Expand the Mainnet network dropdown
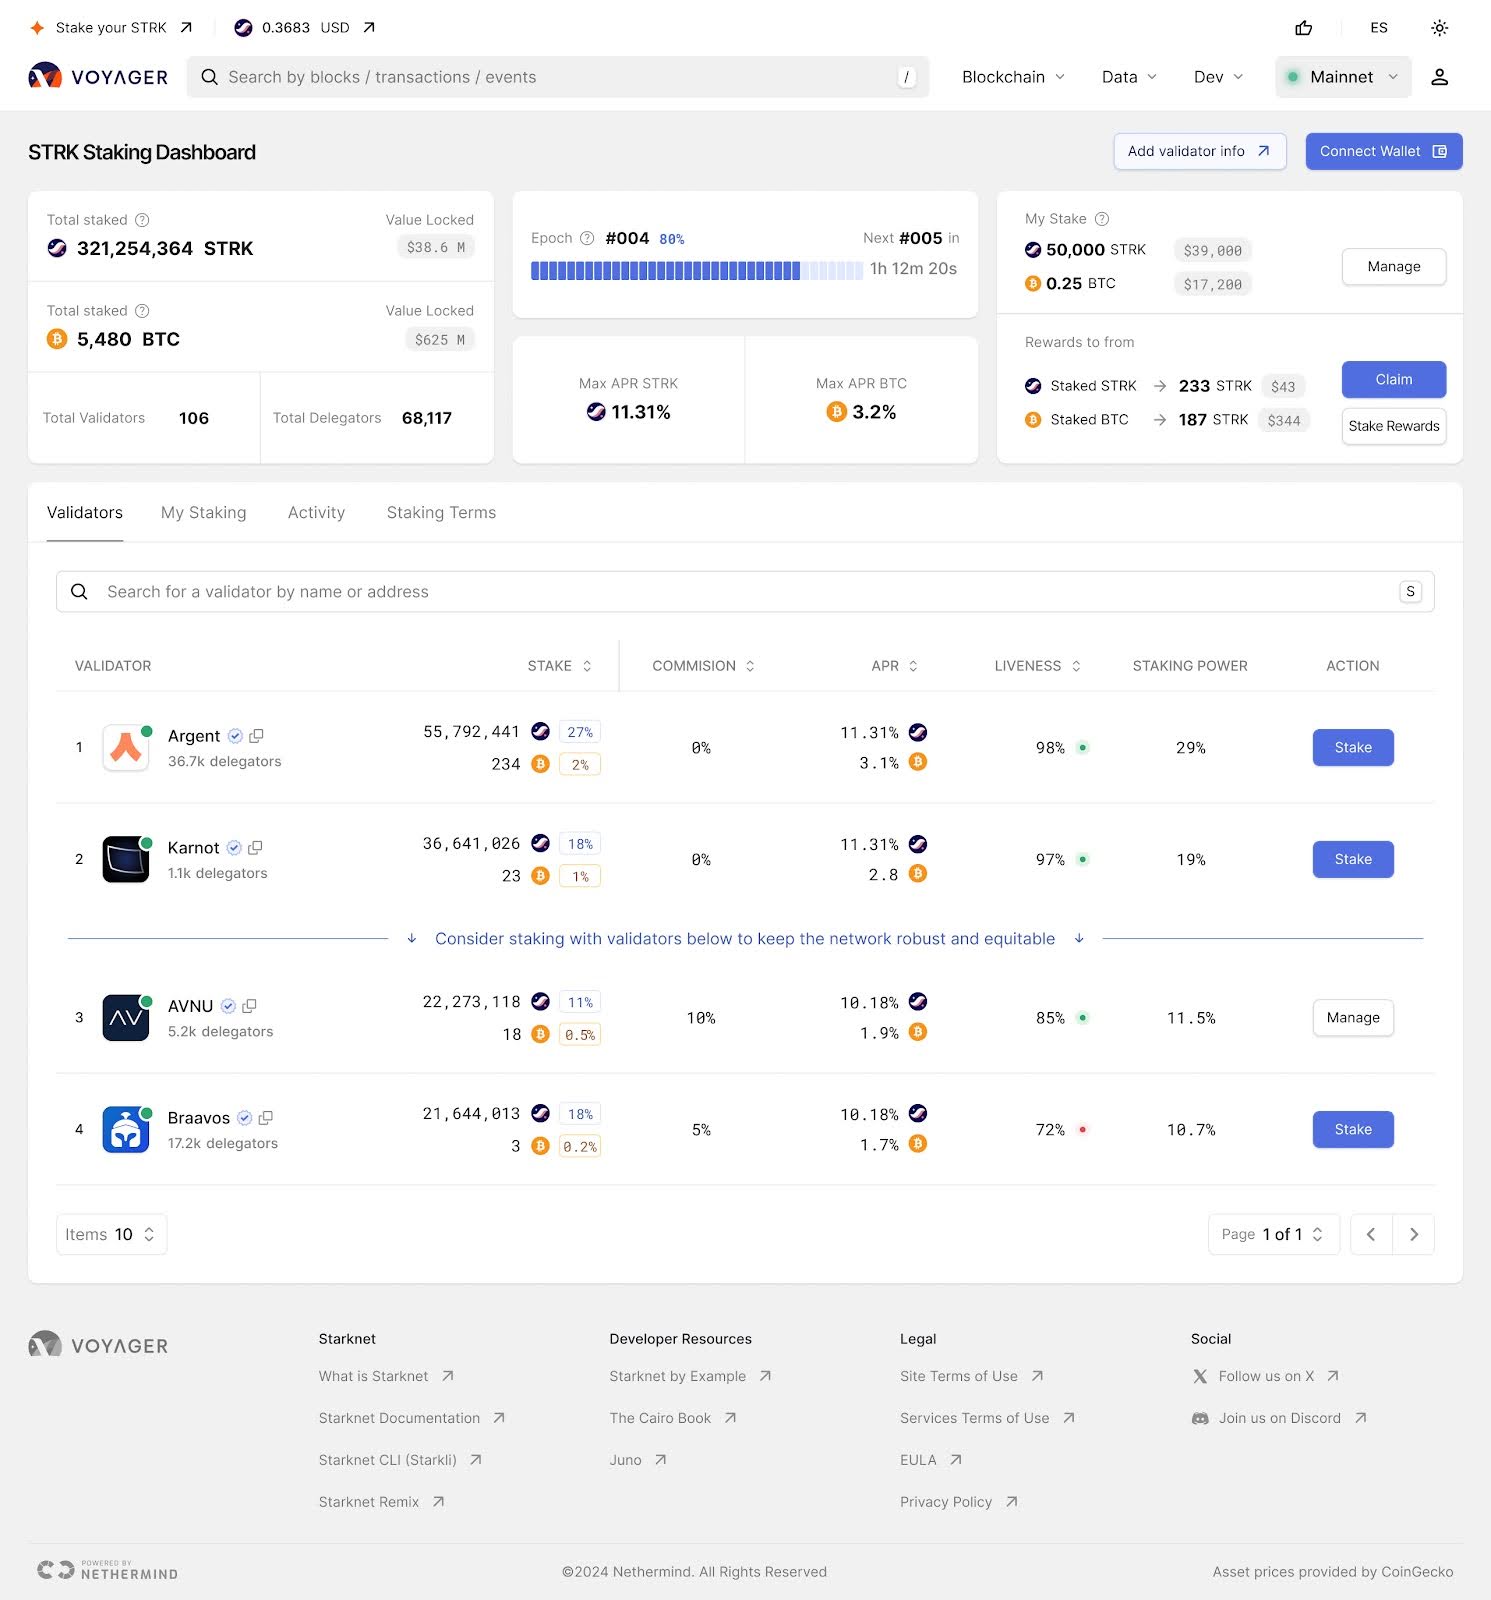 click(1342, 77)
